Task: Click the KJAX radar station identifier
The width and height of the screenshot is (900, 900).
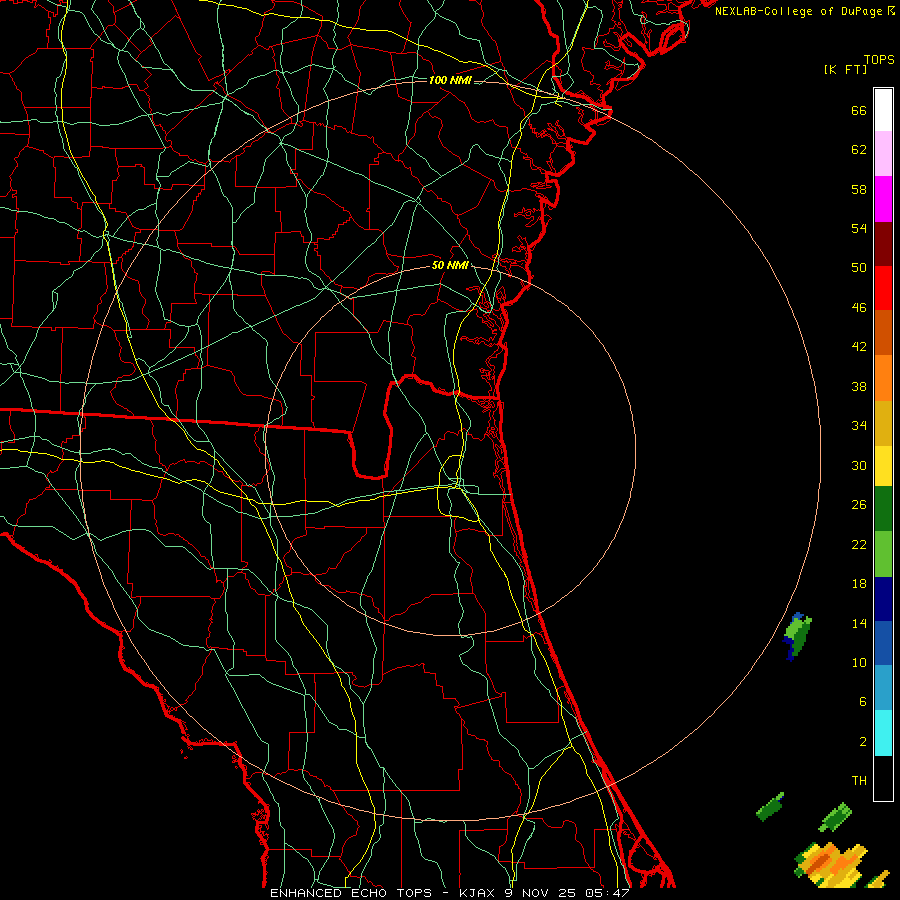Action: [x=478, y=893]
